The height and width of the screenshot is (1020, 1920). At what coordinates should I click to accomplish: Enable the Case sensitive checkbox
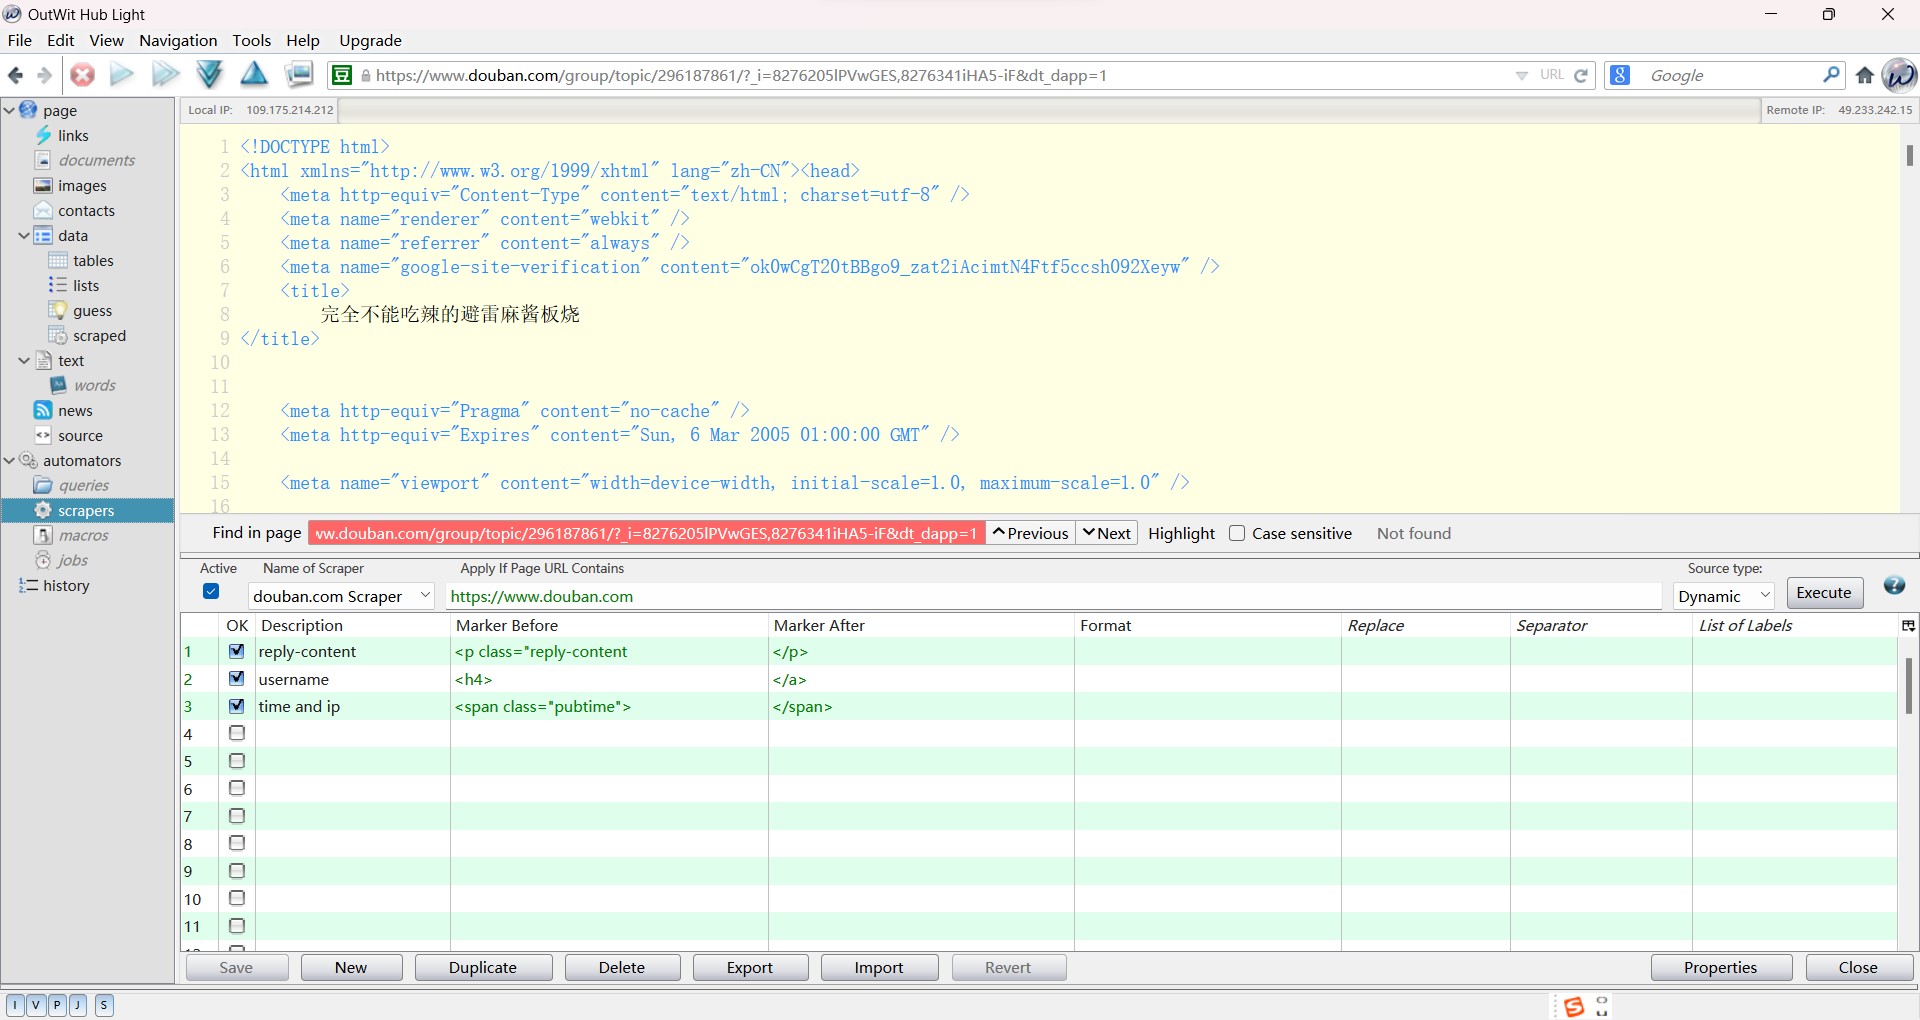point(1237,533)
